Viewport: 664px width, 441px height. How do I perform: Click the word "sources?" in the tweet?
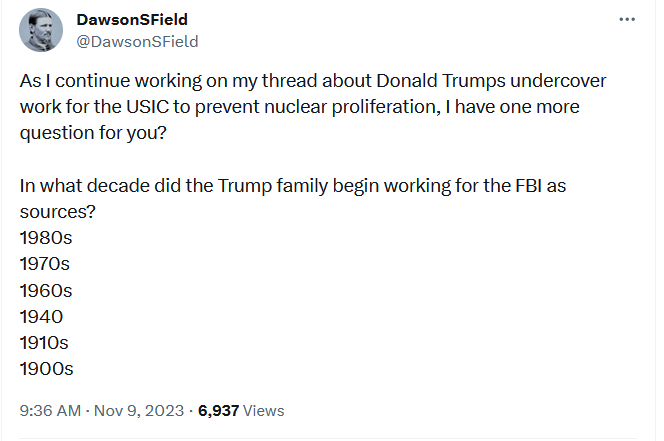click(58, 212)
